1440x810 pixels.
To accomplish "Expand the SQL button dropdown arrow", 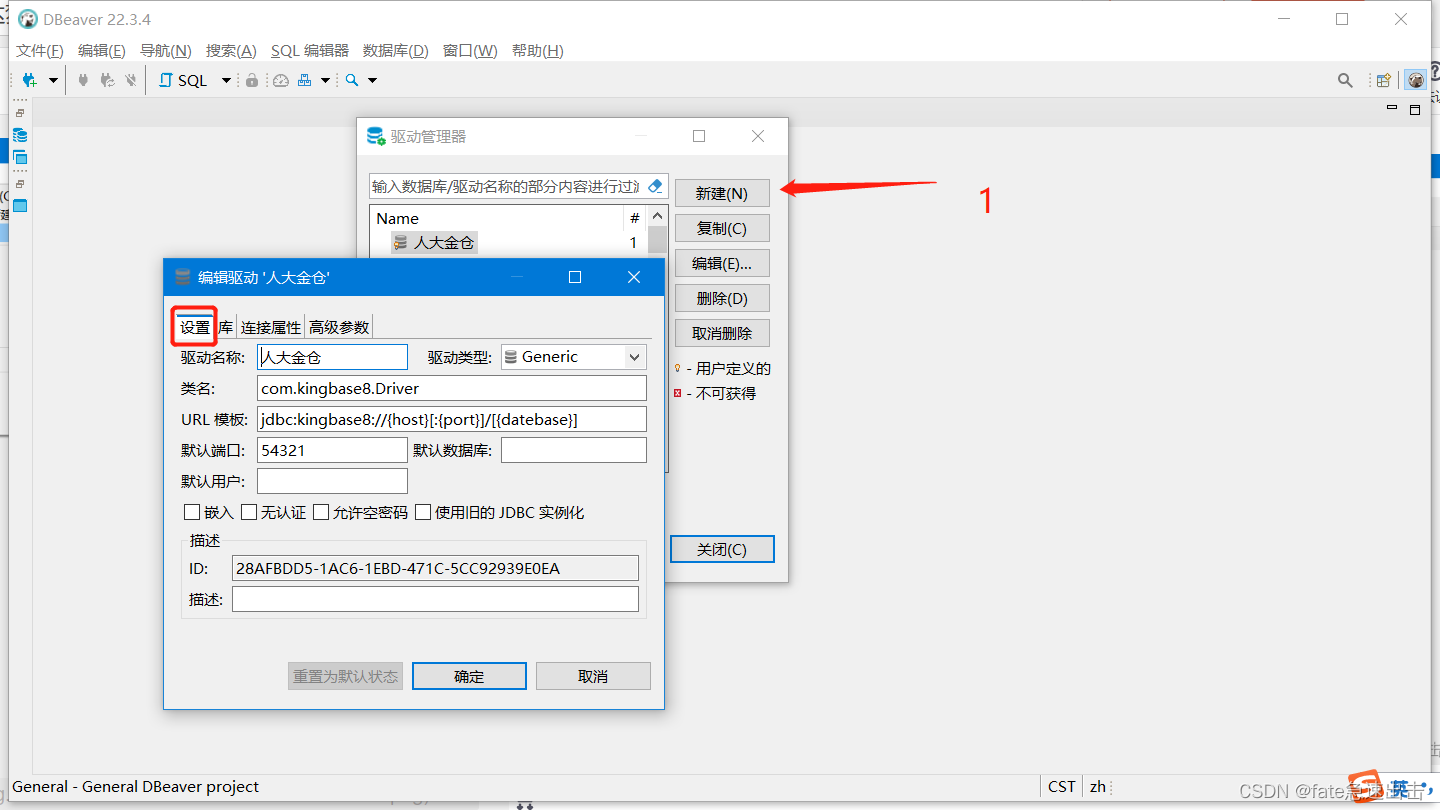I will pyautogui.click(x=226, y=80).
